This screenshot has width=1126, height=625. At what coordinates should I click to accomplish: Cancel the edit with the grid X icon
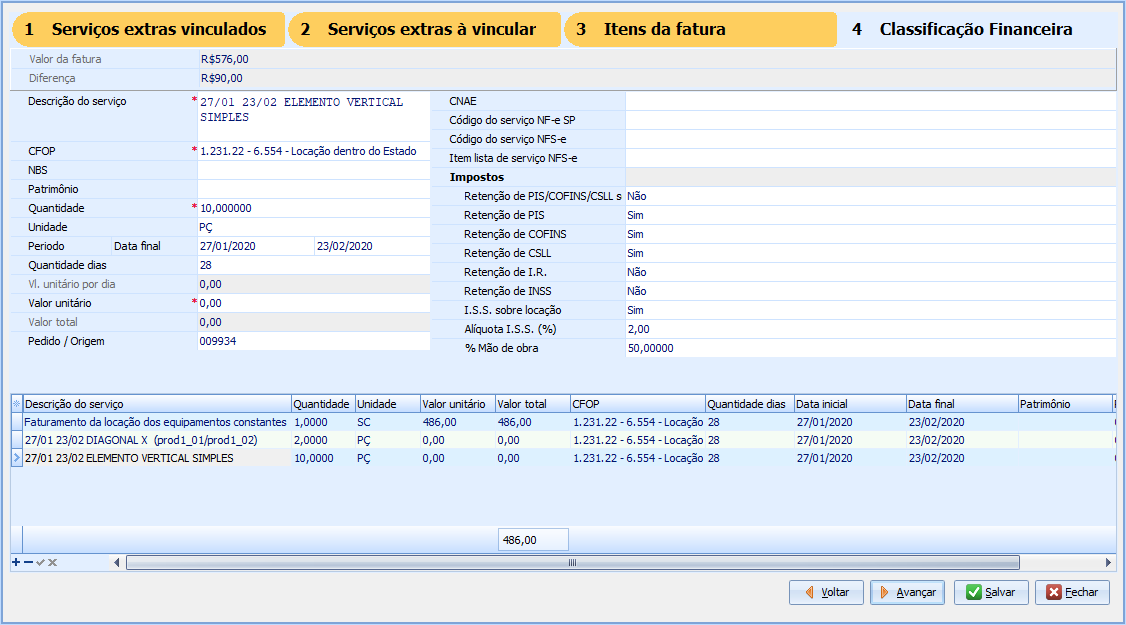point(52,562)
